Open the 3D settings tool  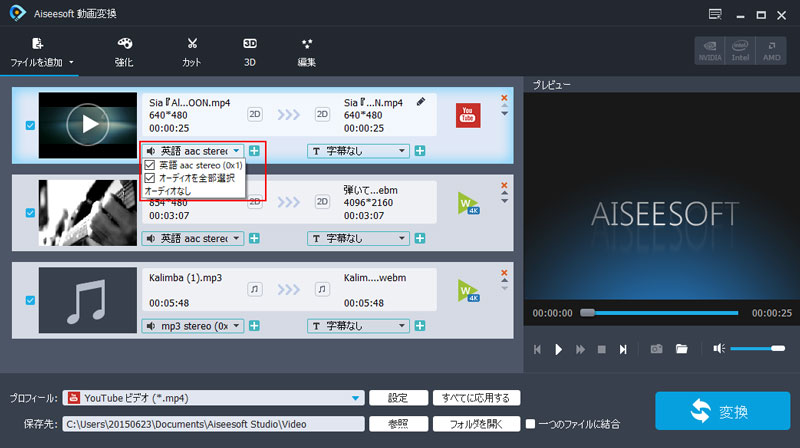pos(249,52)
